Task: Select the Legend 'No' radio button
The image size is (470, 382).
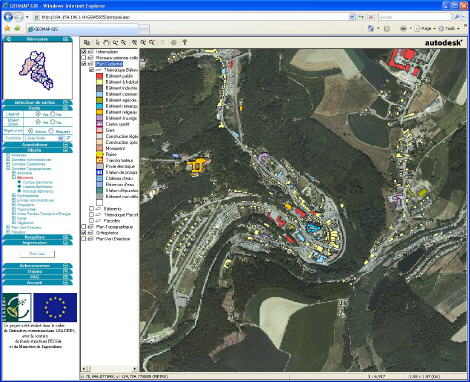Action: [53, 114]
